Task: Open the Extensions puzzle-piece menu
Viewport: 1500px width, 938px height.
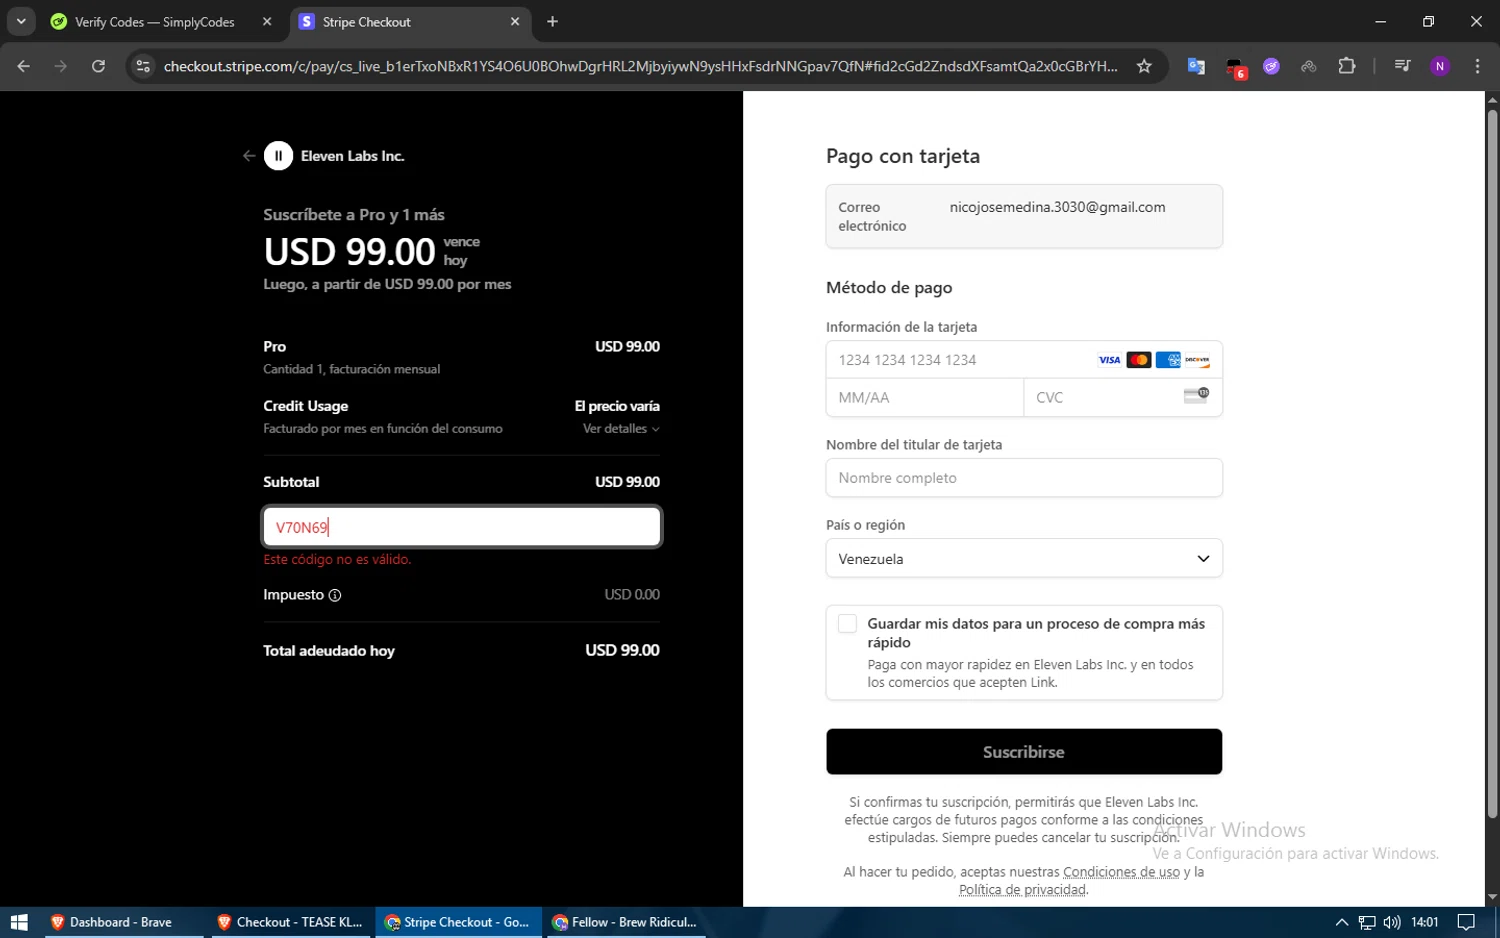Action: click(x=1347, y=66)
